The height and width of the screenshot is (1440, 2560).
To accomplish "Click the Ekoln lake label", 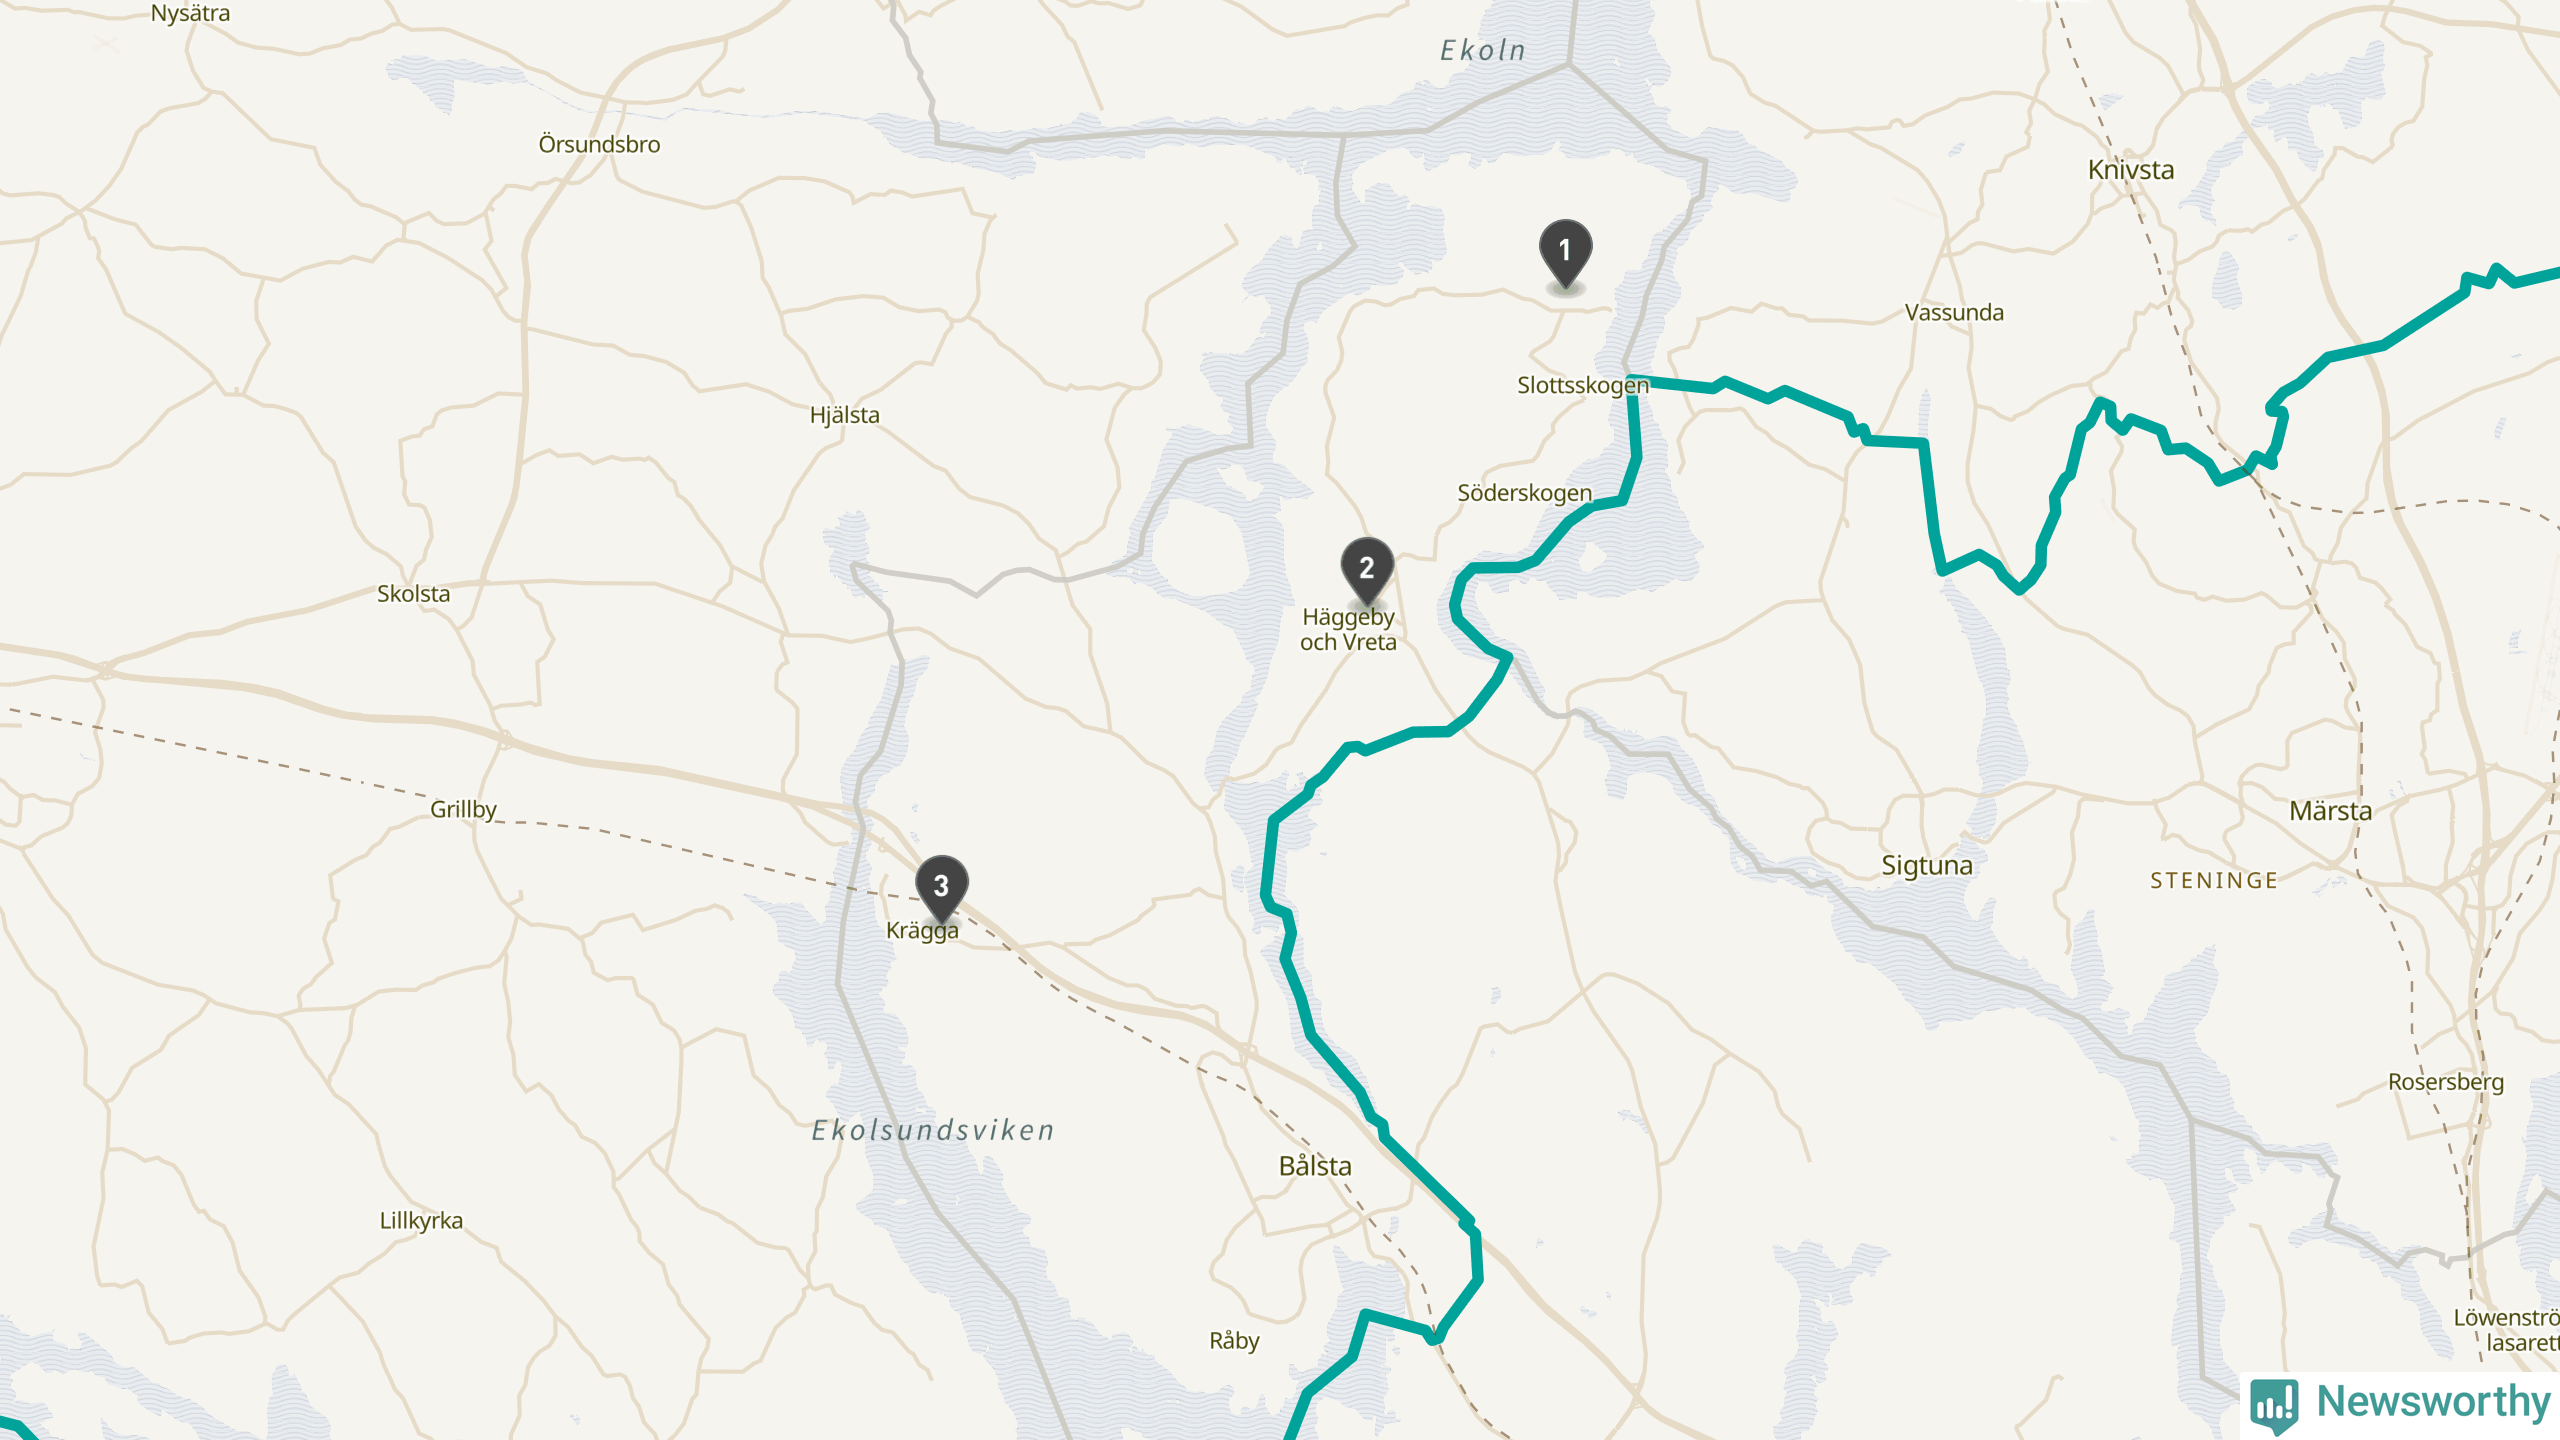I will (x=1483, y=50).
